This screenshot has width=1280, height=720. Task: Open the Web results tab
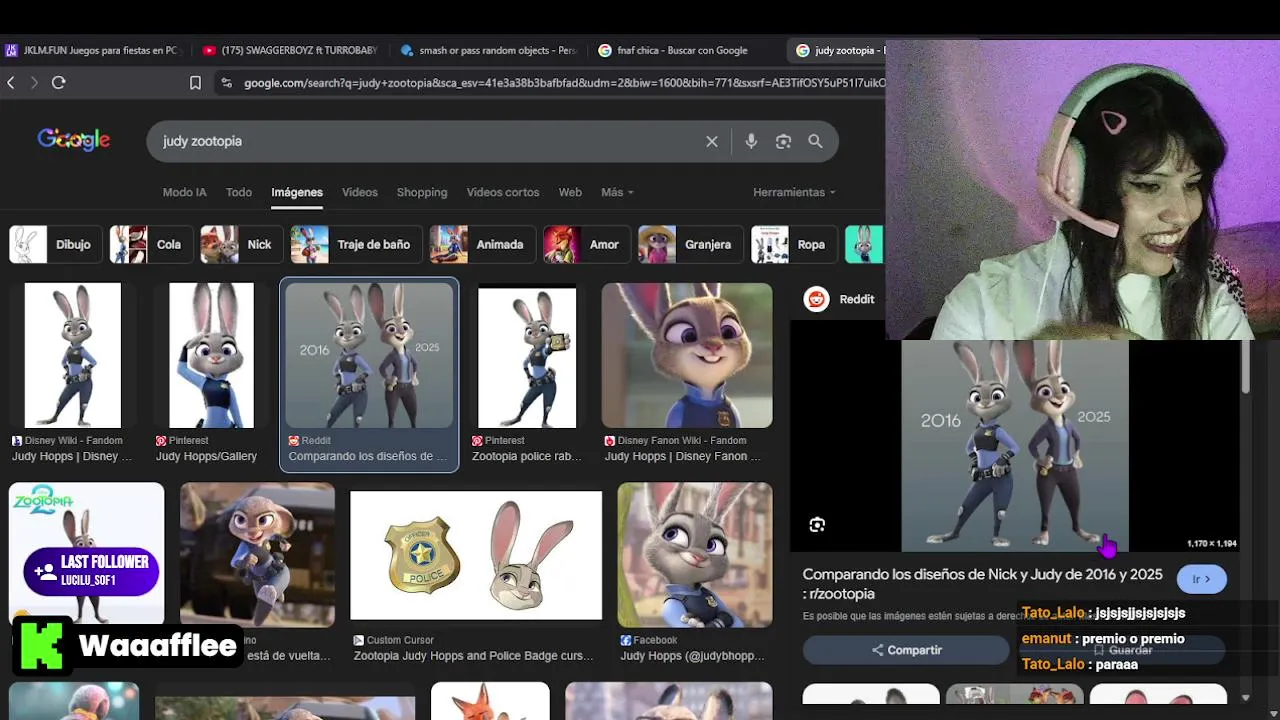click(570, 192)
